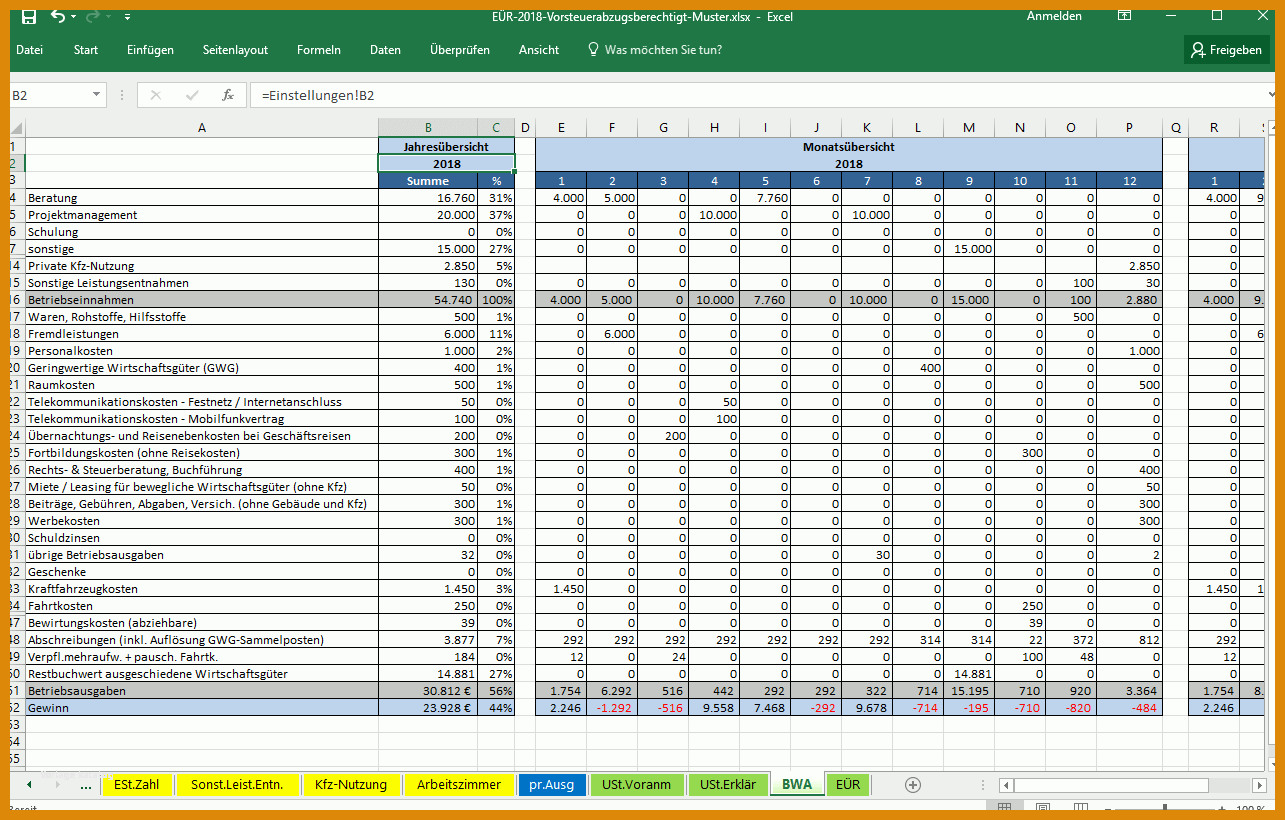Click the Monatsübersicht header cell
Image resolution: width=1285 pixels, height=820 pixels.
(849, 146)
